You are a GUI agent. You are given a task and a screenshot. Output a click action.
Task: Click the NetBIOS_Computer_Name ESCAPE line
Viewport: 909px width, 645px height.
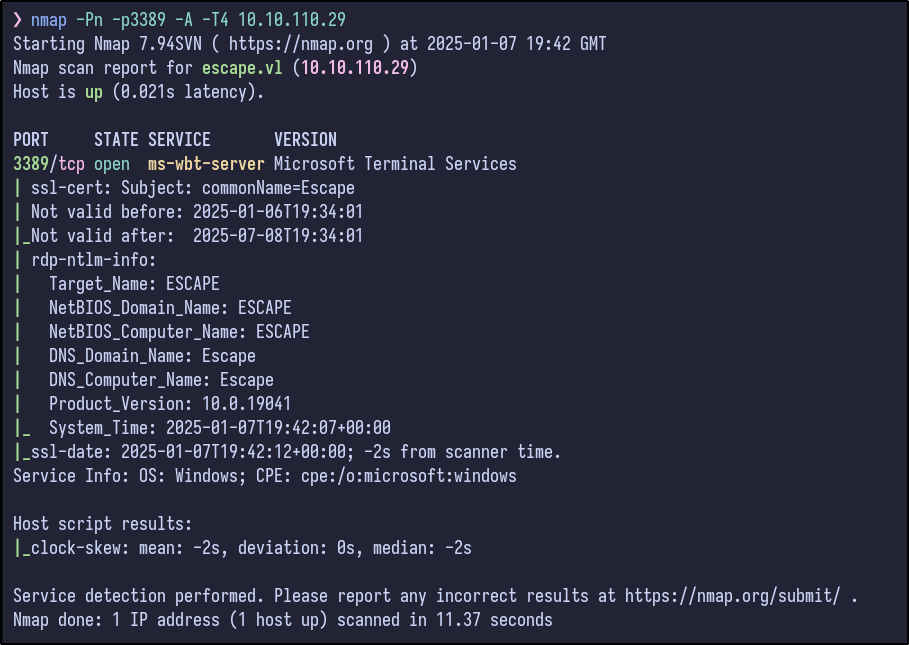(179, 332)
